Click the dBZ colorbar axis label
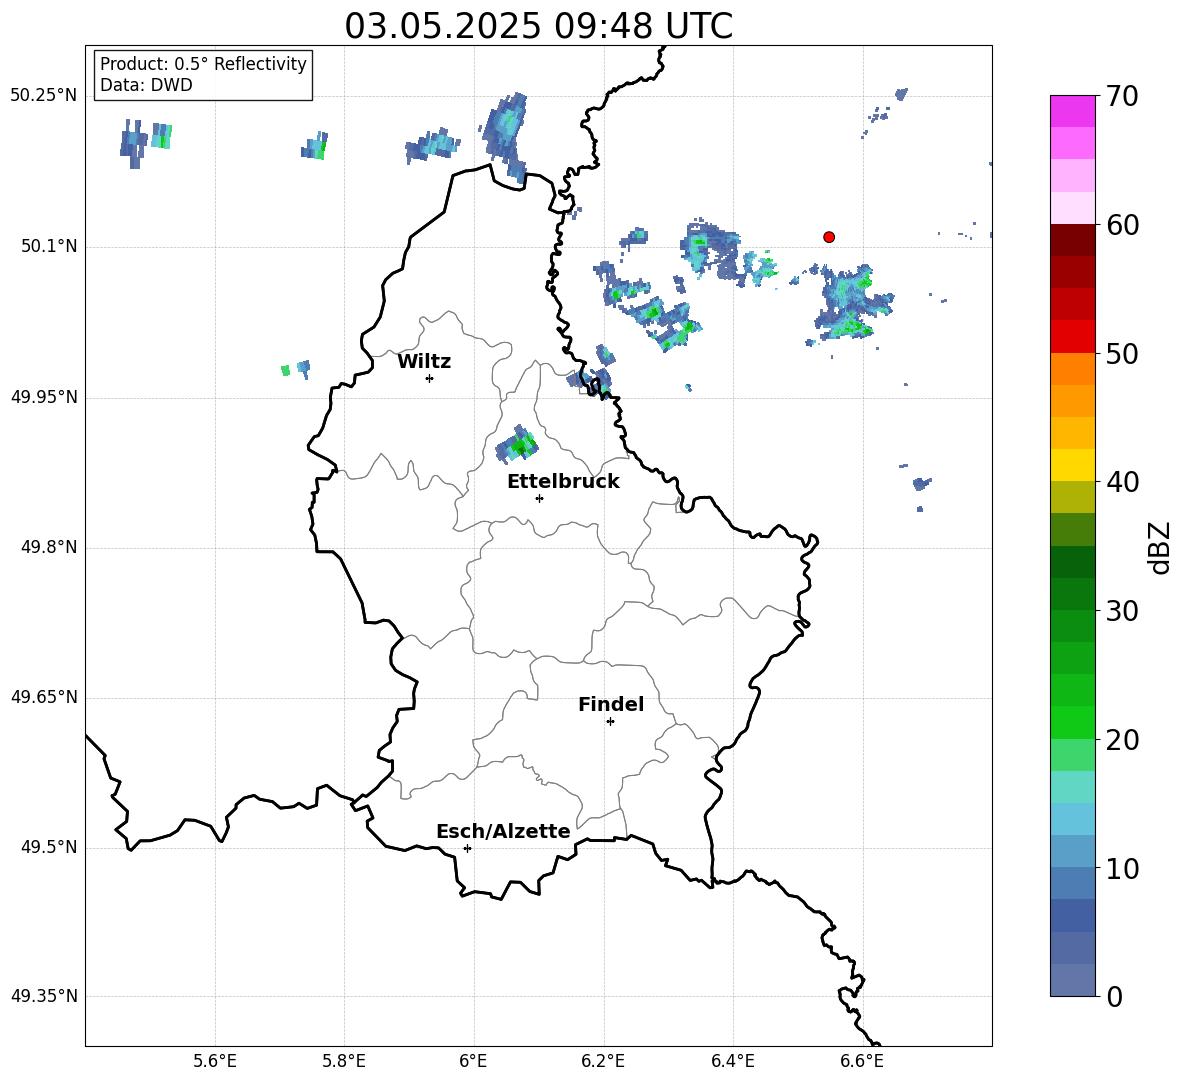 coord(1158,547)
